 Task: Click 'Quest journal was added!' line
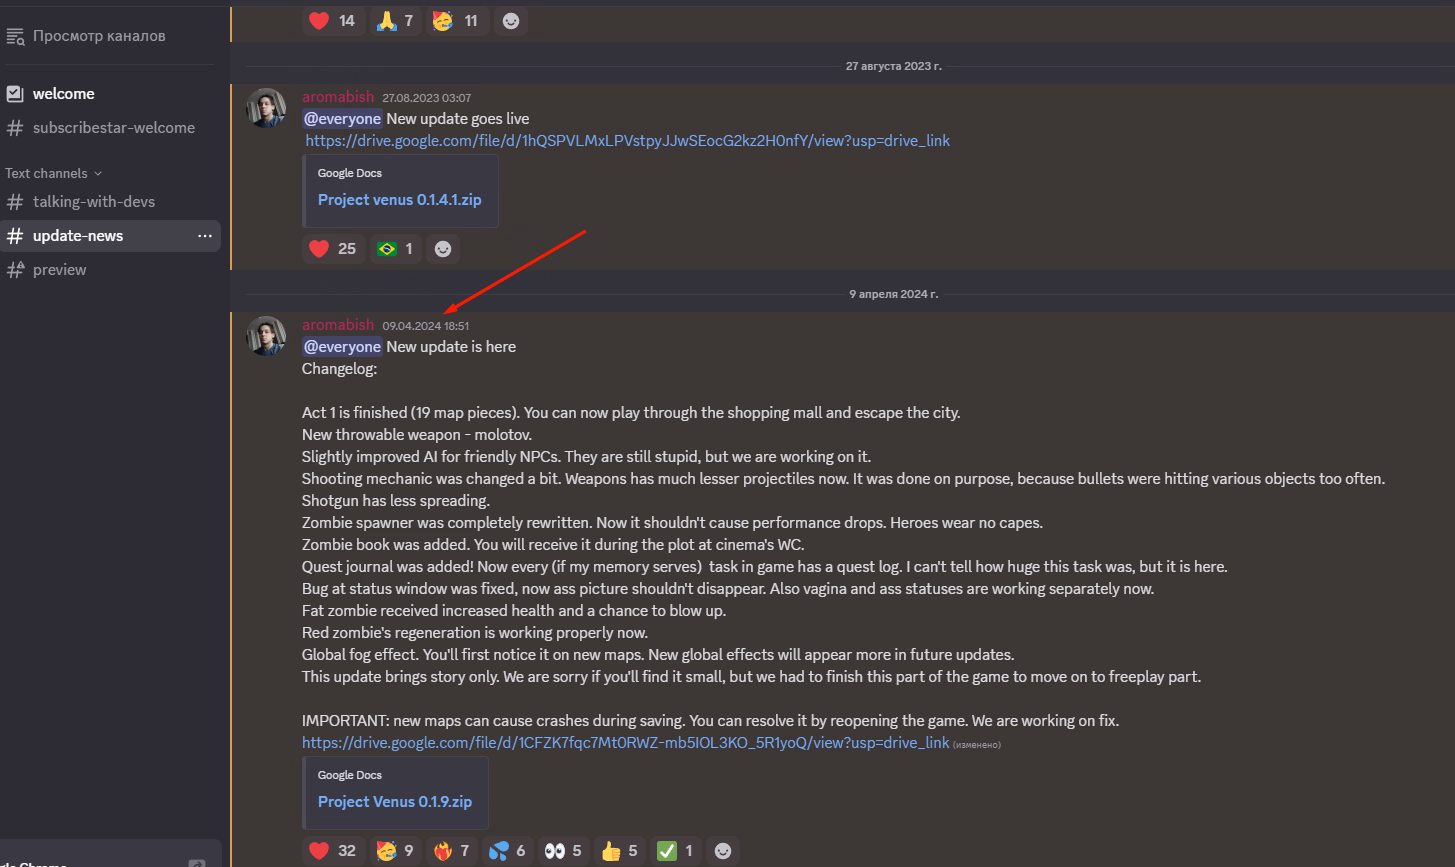765,567
